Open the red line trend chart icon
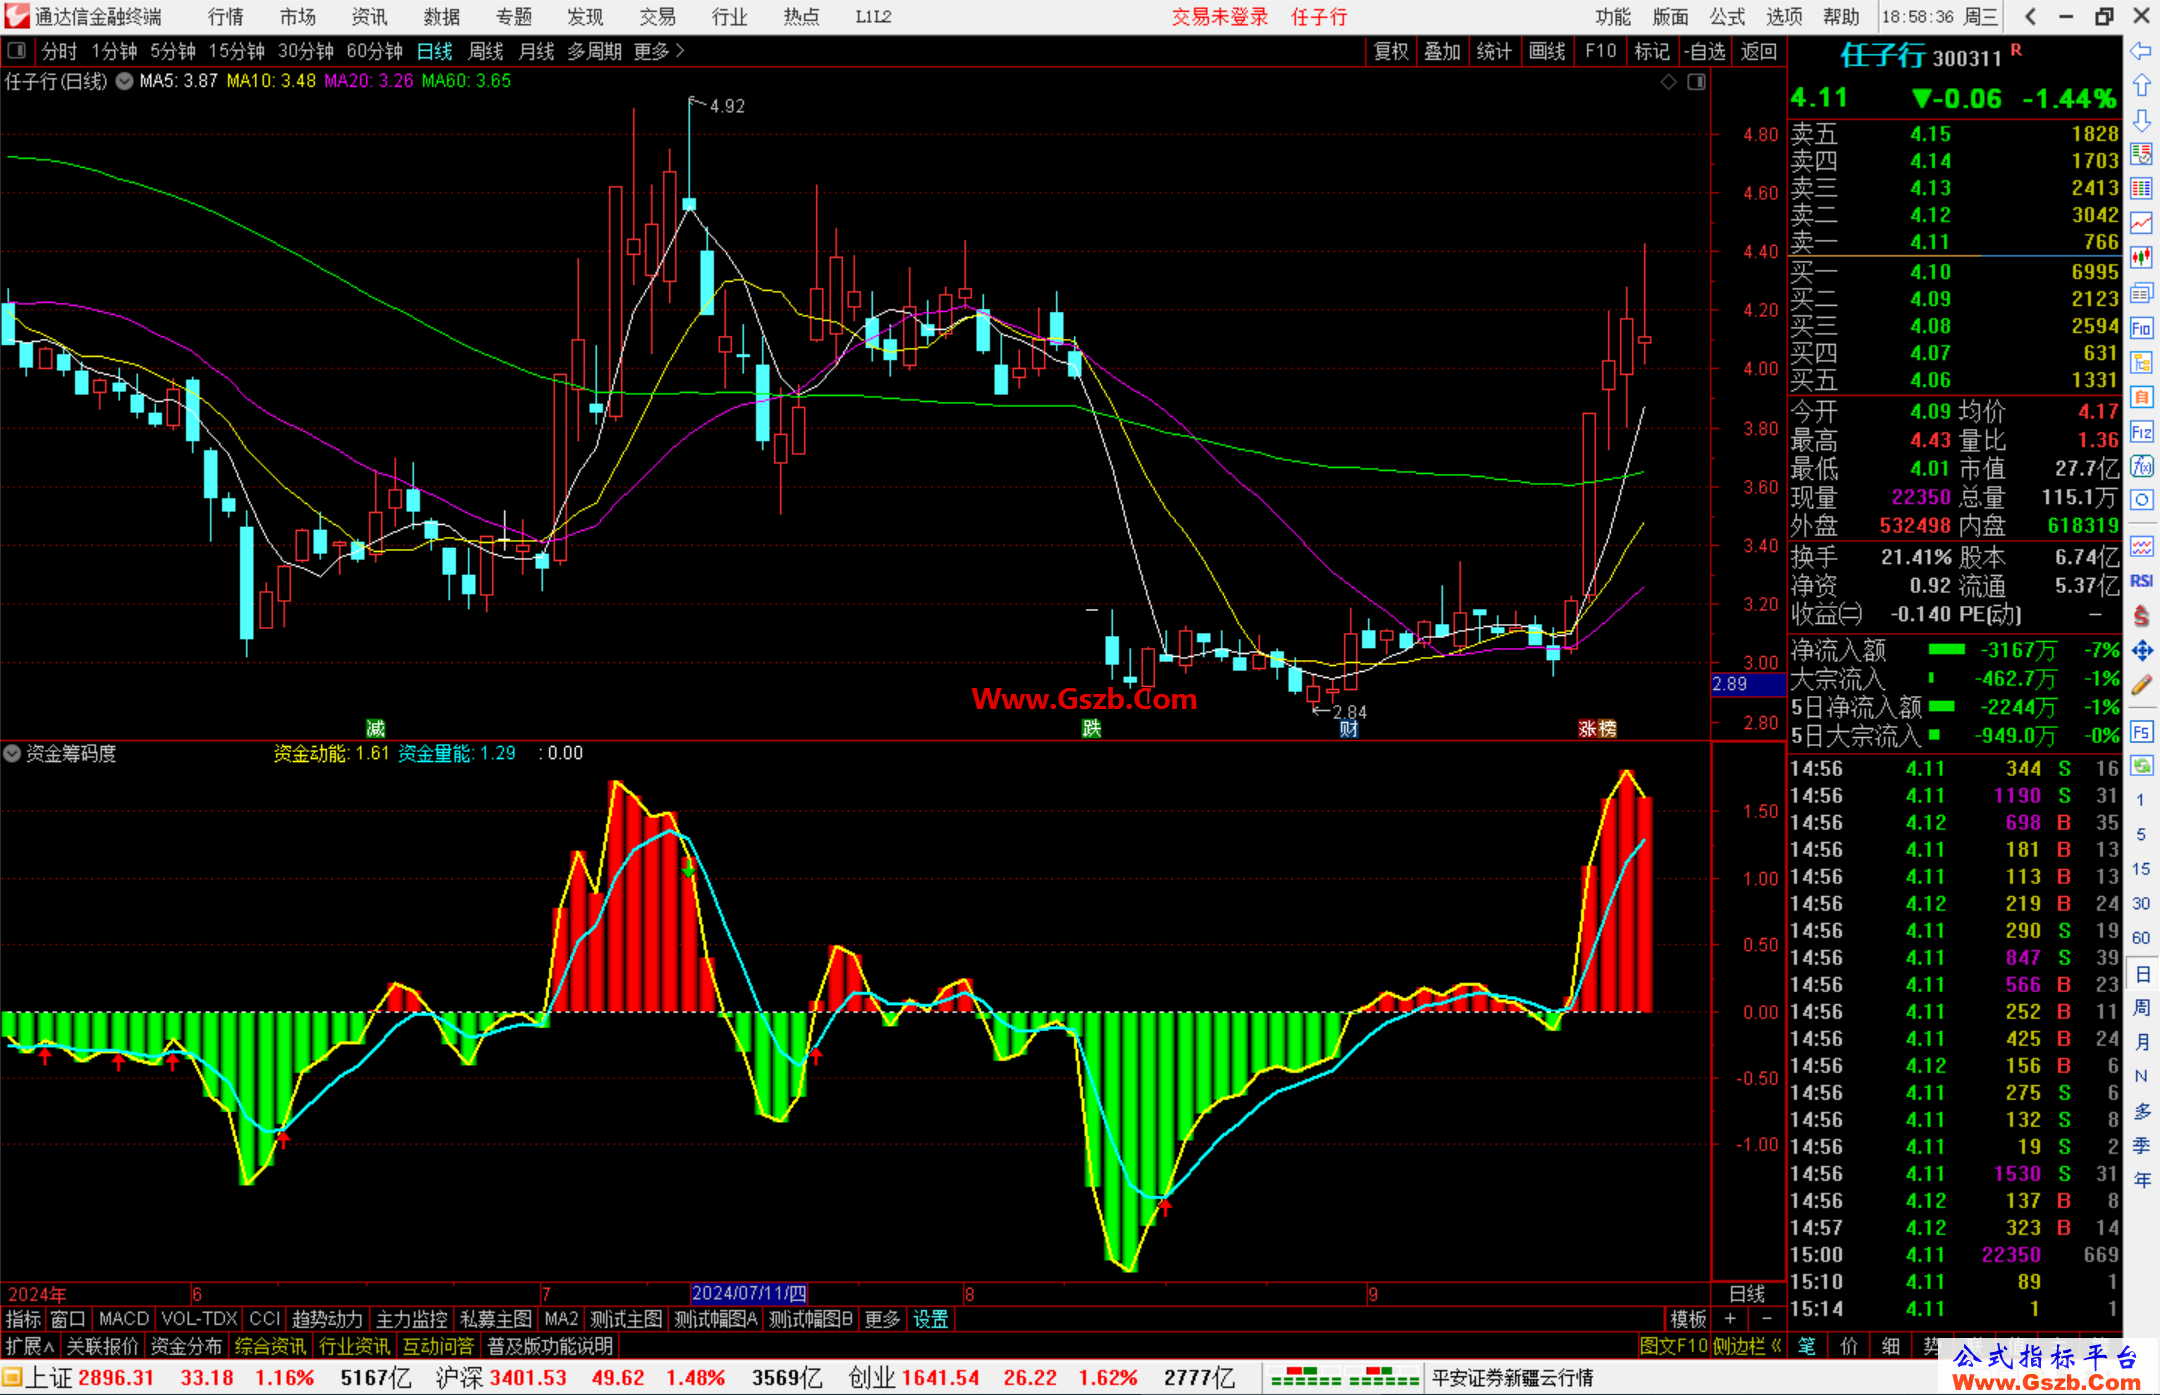 click(x=2141, y=223)
